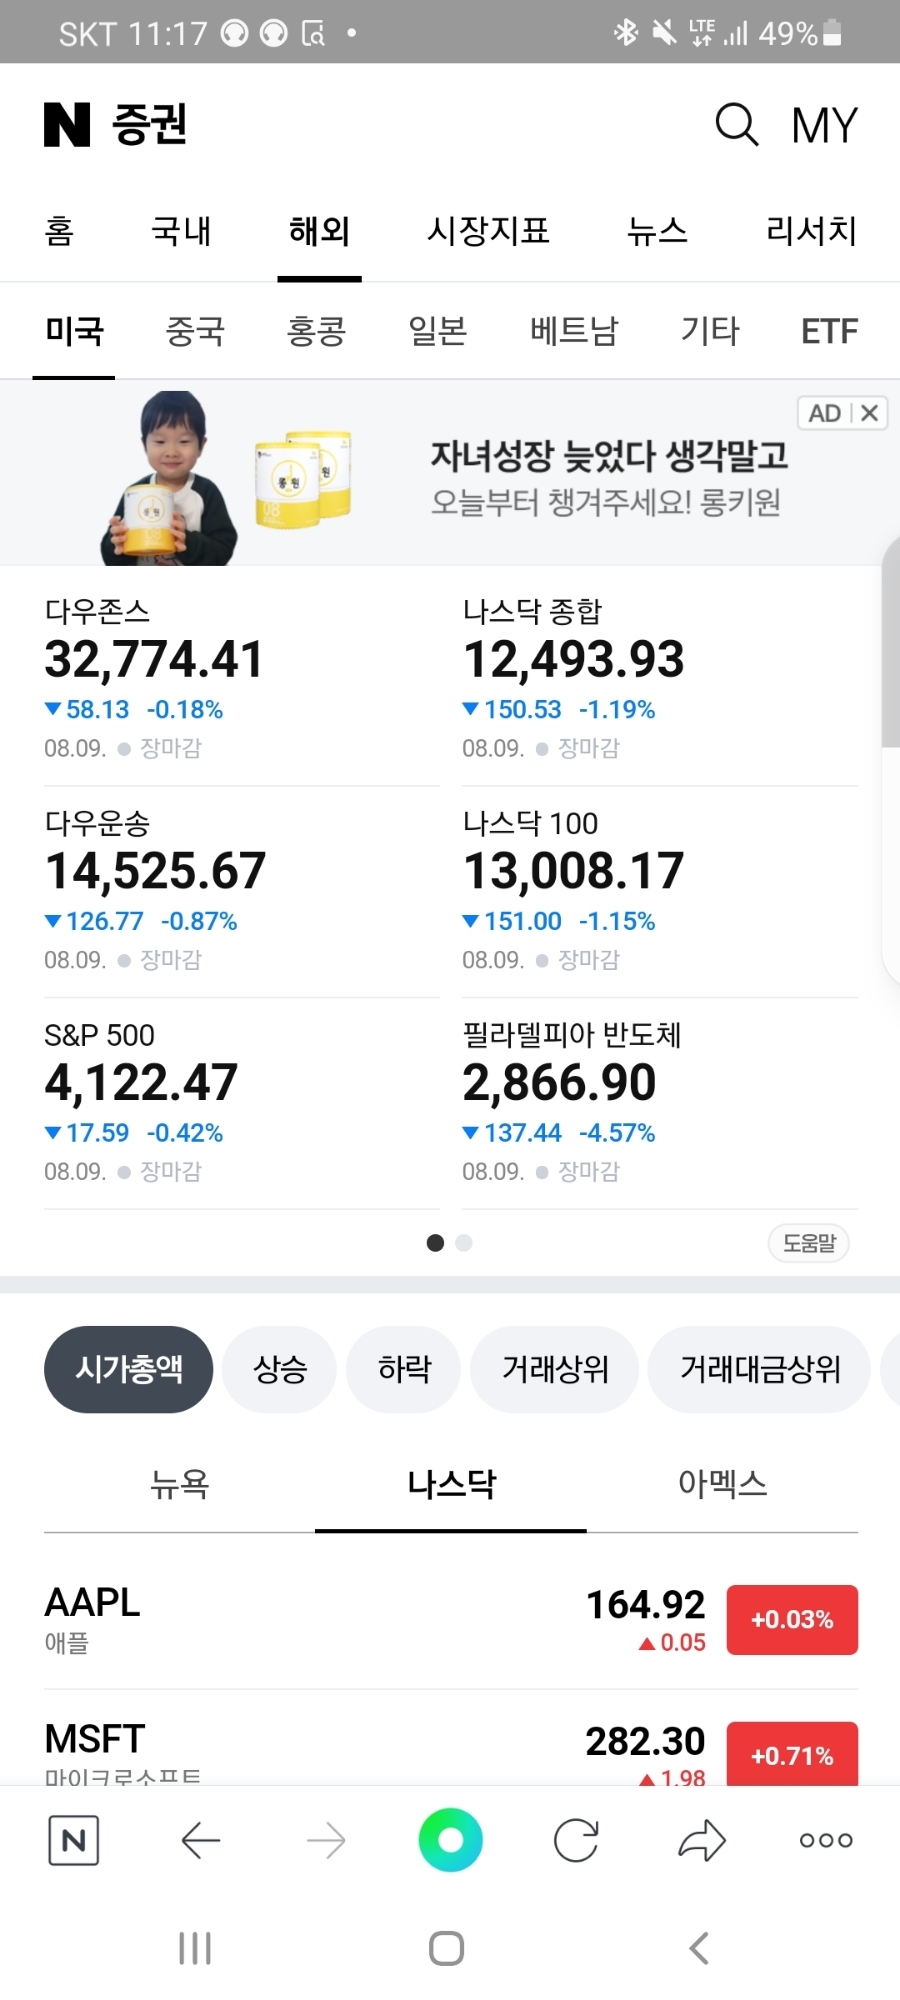Image resolution: width=900 pixels, height=2000 pixels.
Task: Go forward with the browser forward arrow
Action: [326, 1840]
